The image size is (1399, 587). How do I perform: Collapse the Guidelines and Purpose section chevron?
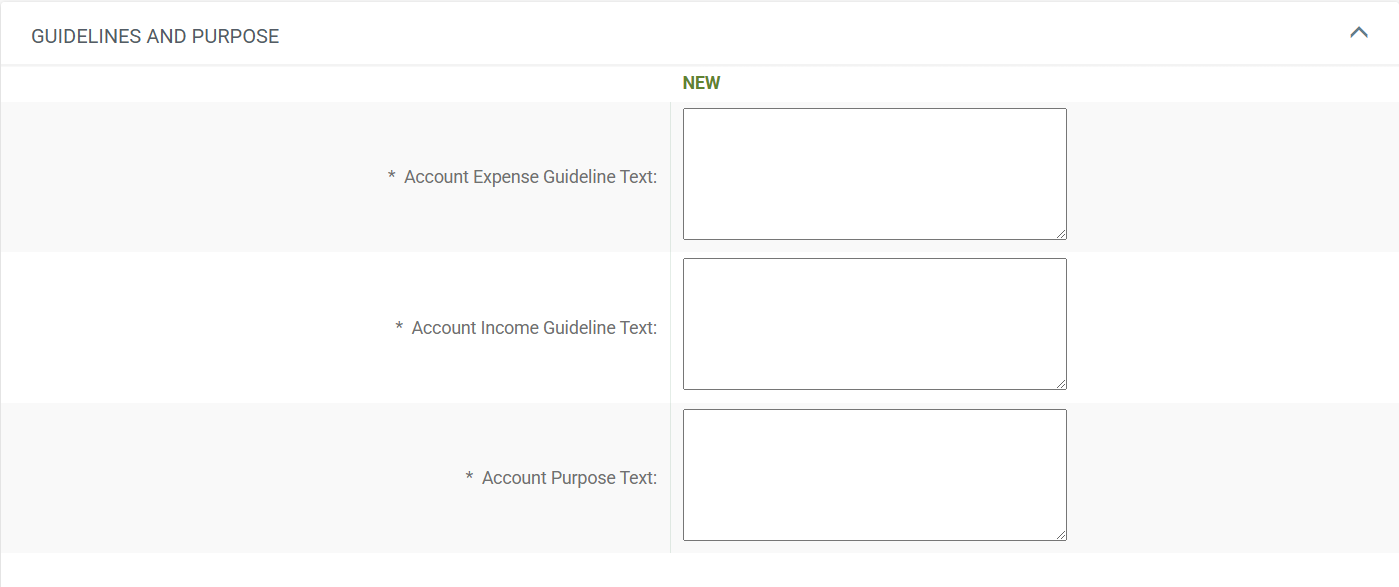click(1358, 33)
